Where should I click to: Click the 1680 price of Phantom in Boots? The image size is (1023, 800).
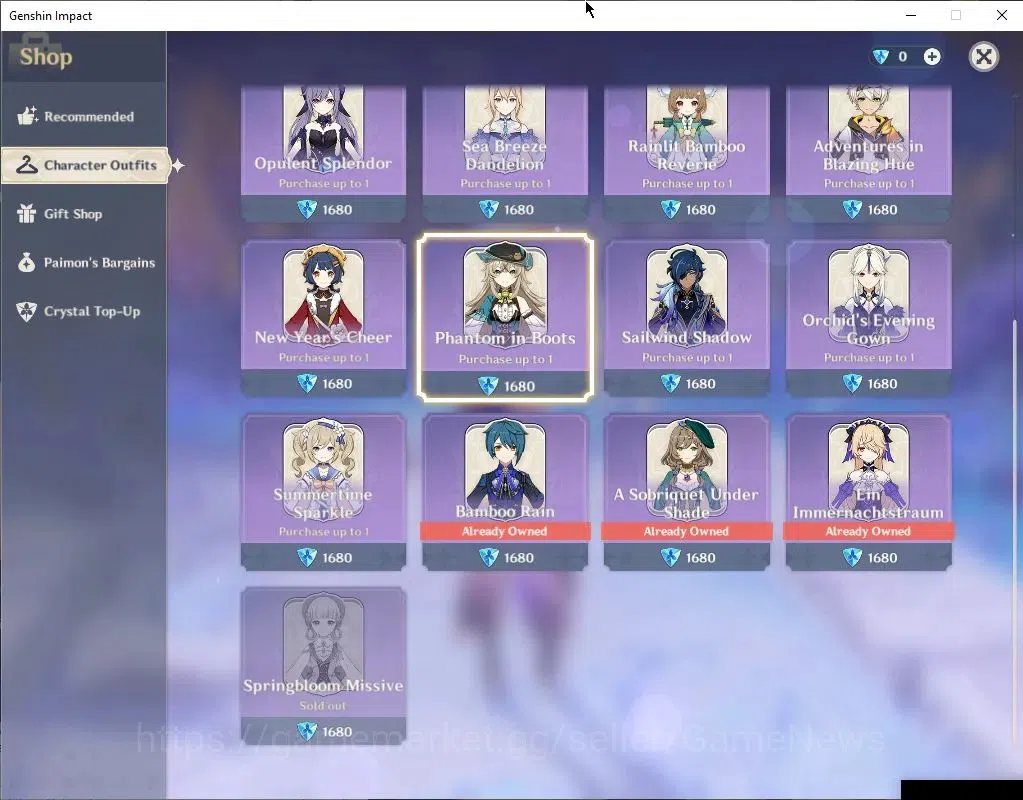[x=519, y=386]
